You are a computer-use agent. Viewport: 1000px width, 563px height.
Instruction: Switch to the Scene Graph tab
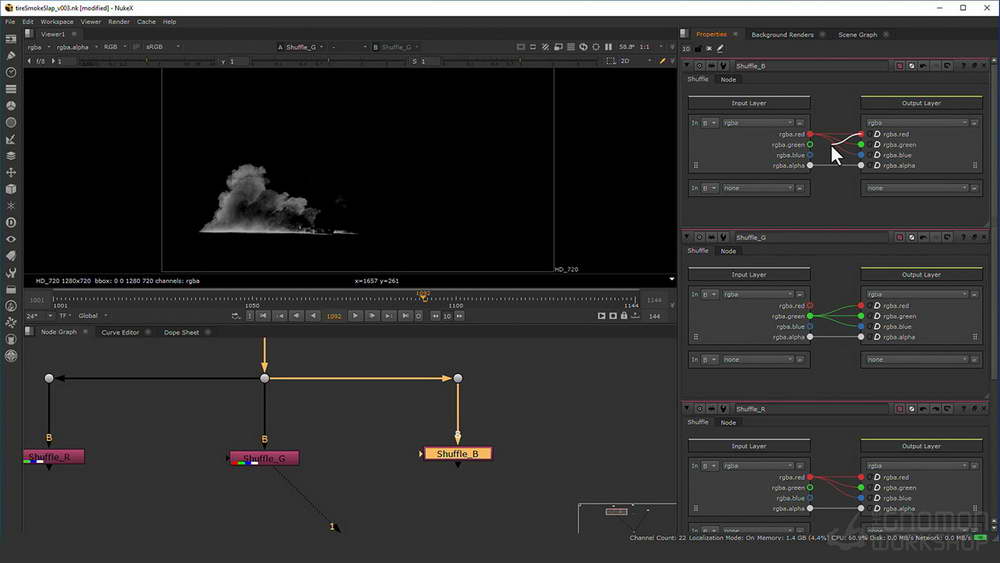point(857,34)
